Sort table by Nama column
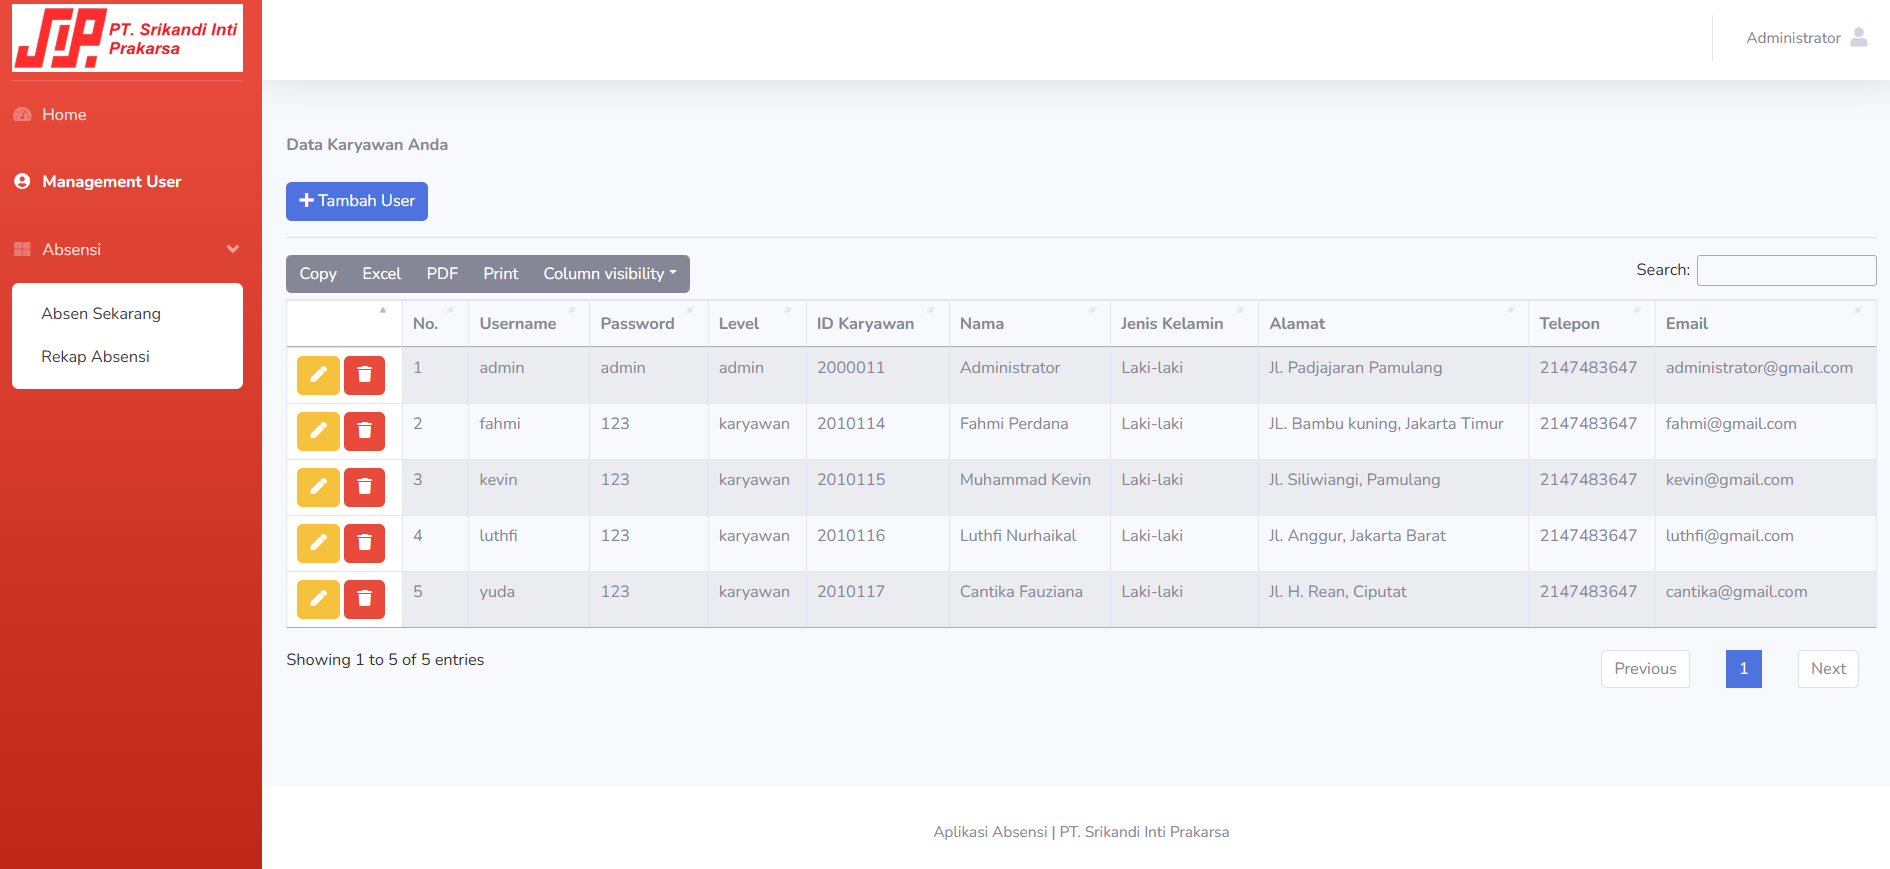 click(x=1029, y=324)
